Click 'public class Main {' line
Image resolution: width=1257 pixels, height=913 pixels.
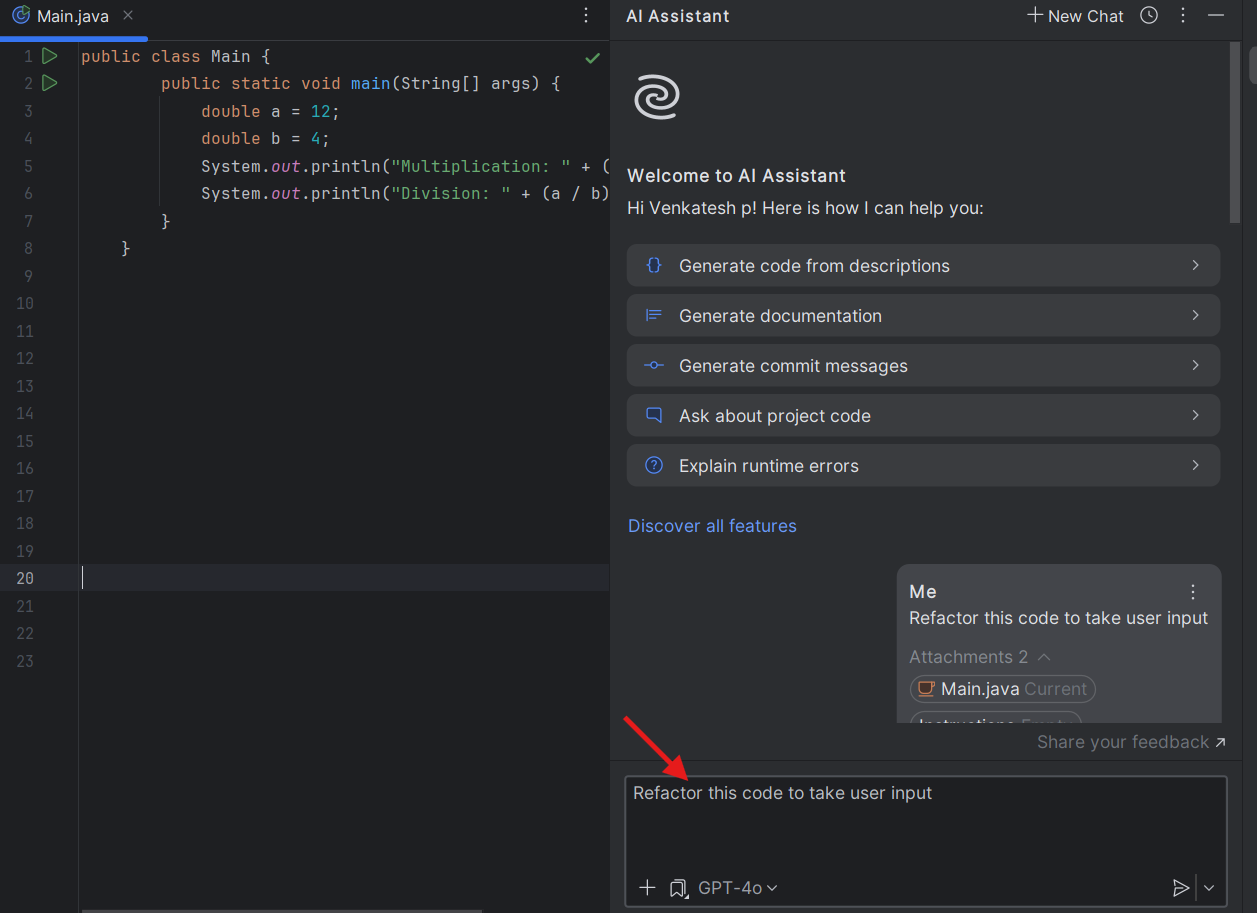tap(176, 56)
